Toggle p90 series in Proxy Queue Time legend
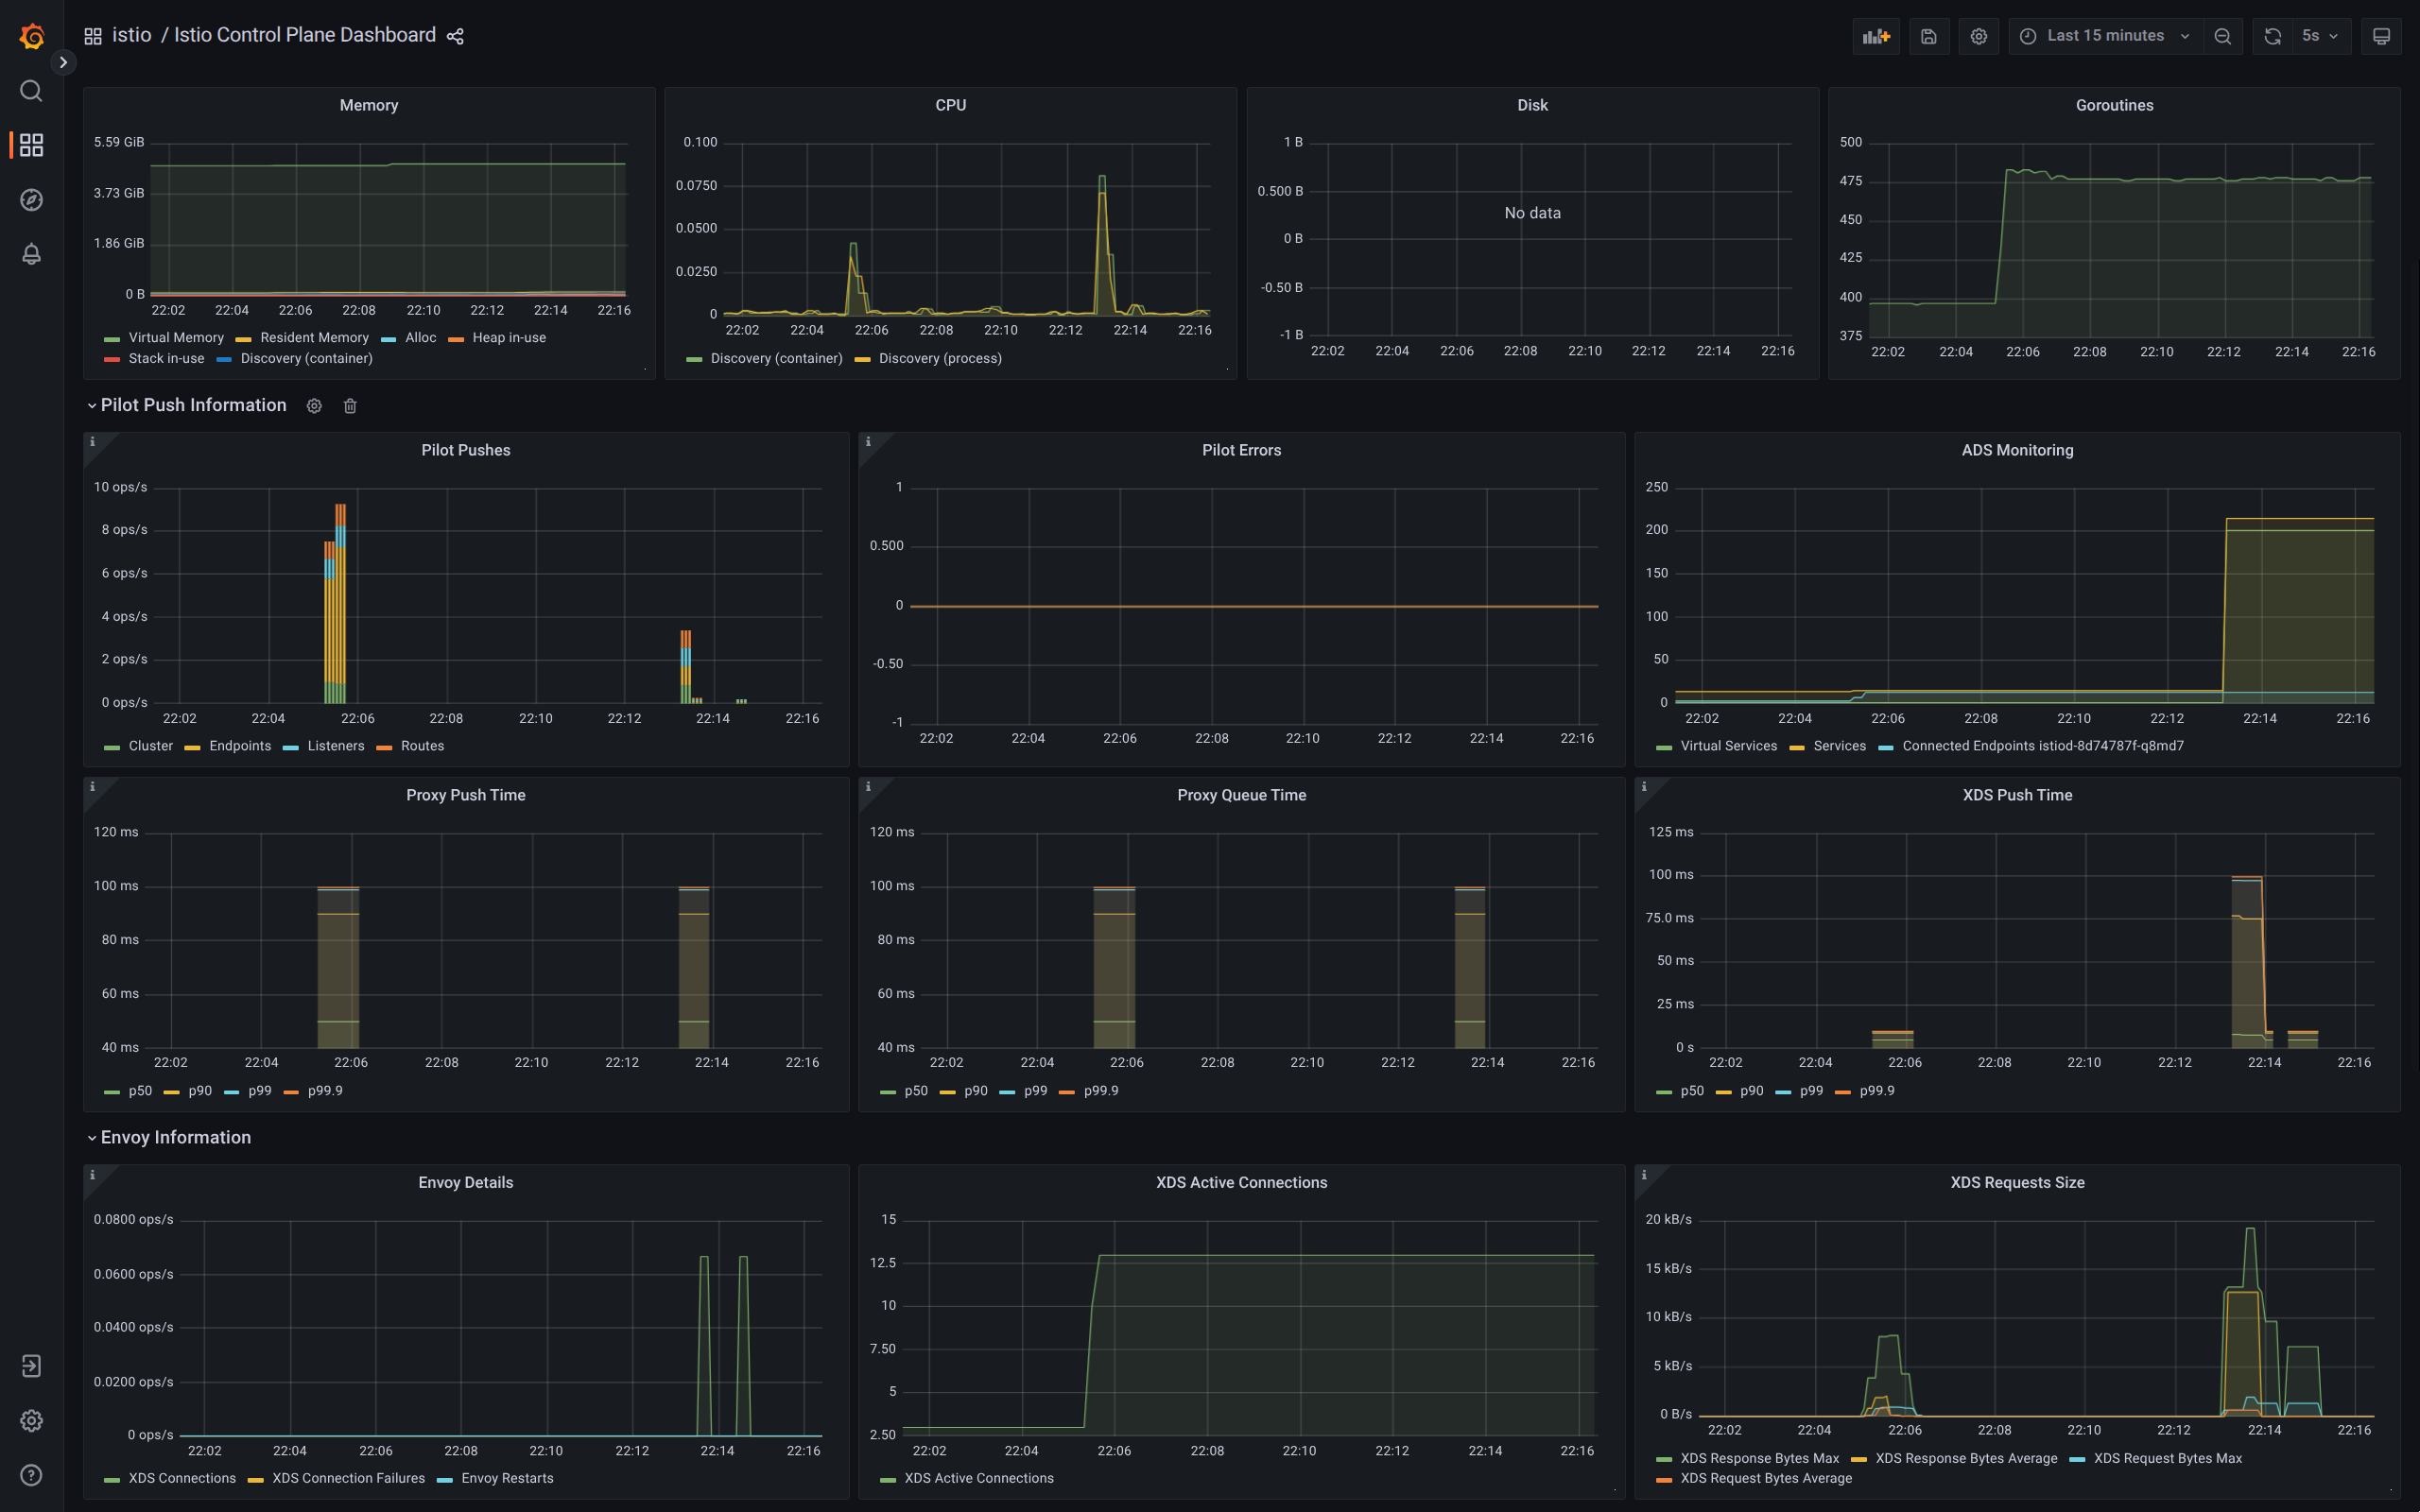 [x=976, y=1091]
